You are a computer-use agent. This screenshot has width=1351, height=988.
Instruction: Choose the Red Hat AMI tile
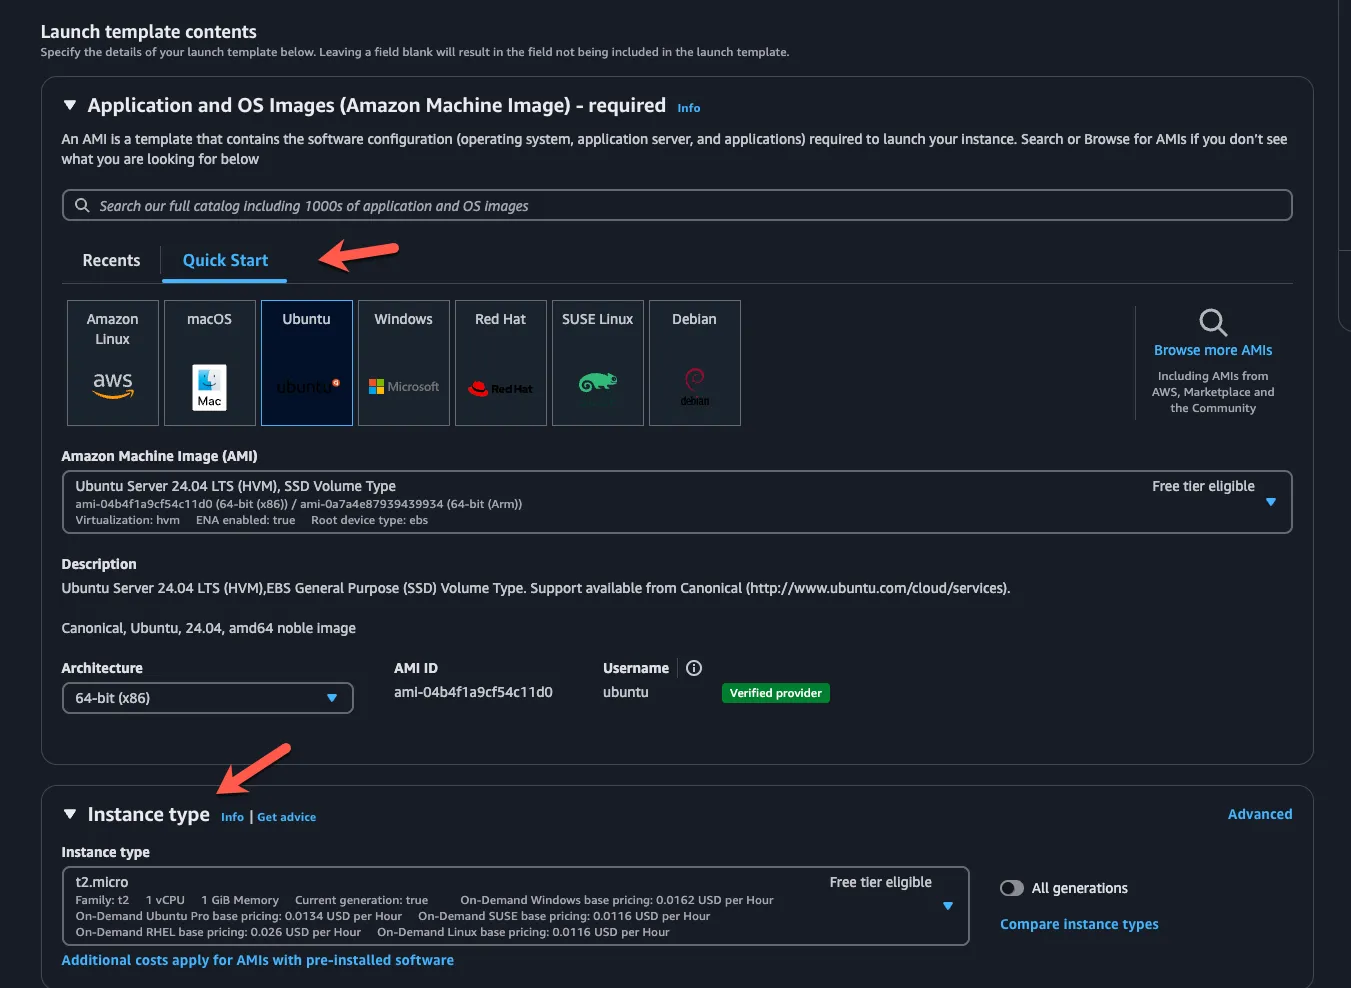[x=501, y=363]
